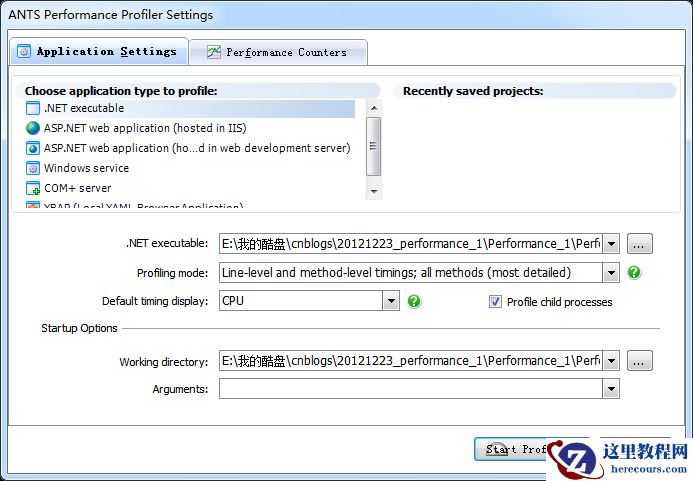Click into the .NET executable path field
The height and width of the screenshot is (481, 693).
(x=411, y=244)
